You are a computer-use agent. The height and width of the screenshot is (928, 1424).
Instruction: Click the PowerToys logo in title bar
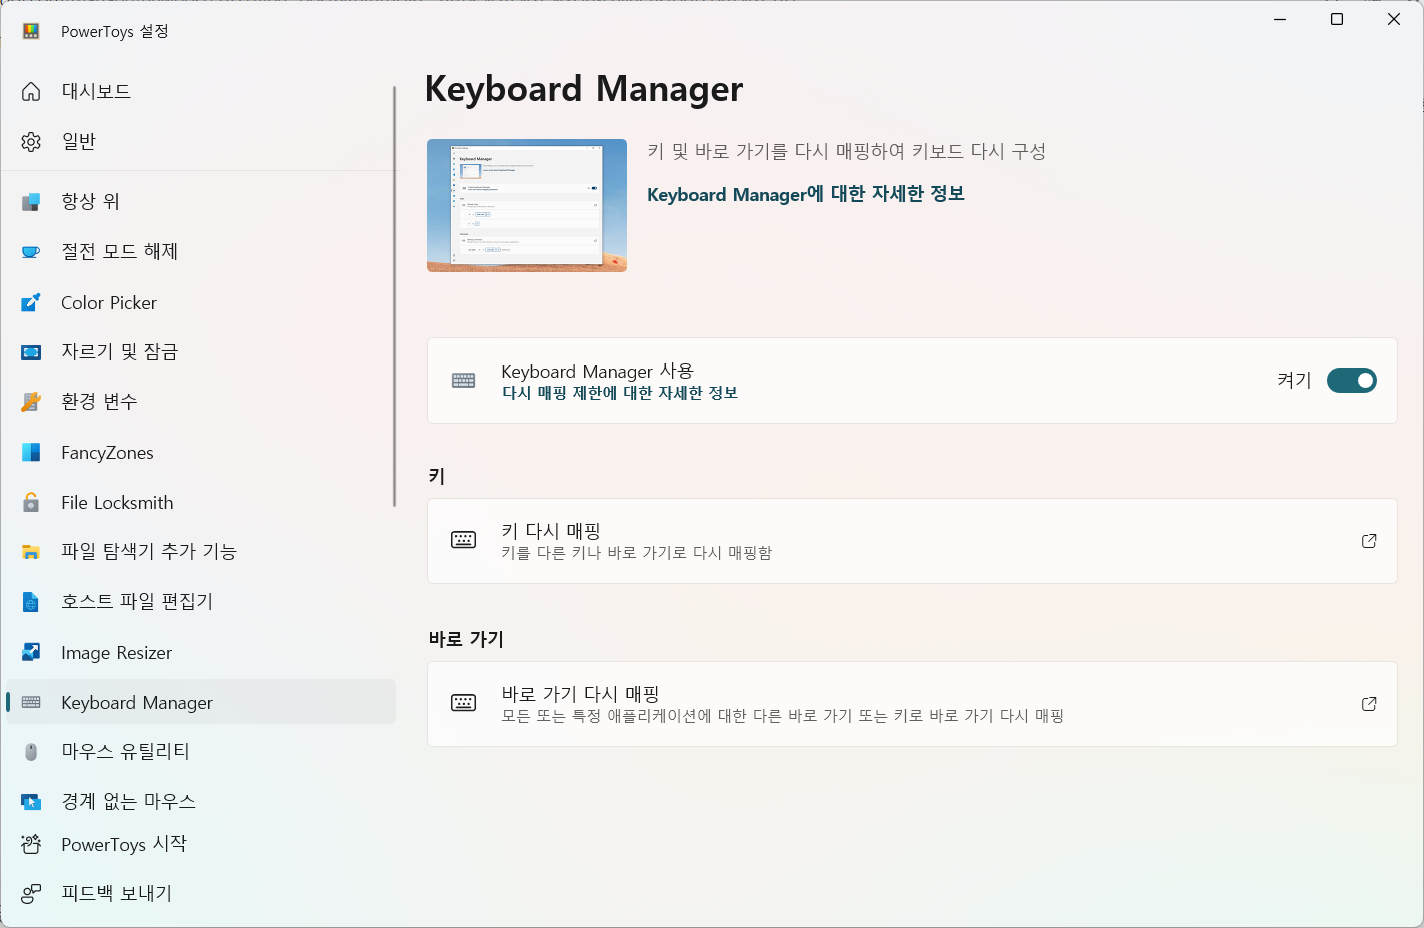click(x=31, y=31)
